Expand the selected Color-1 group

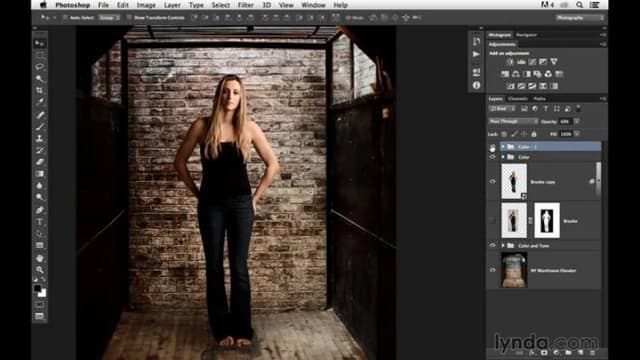tap(503, 147)
